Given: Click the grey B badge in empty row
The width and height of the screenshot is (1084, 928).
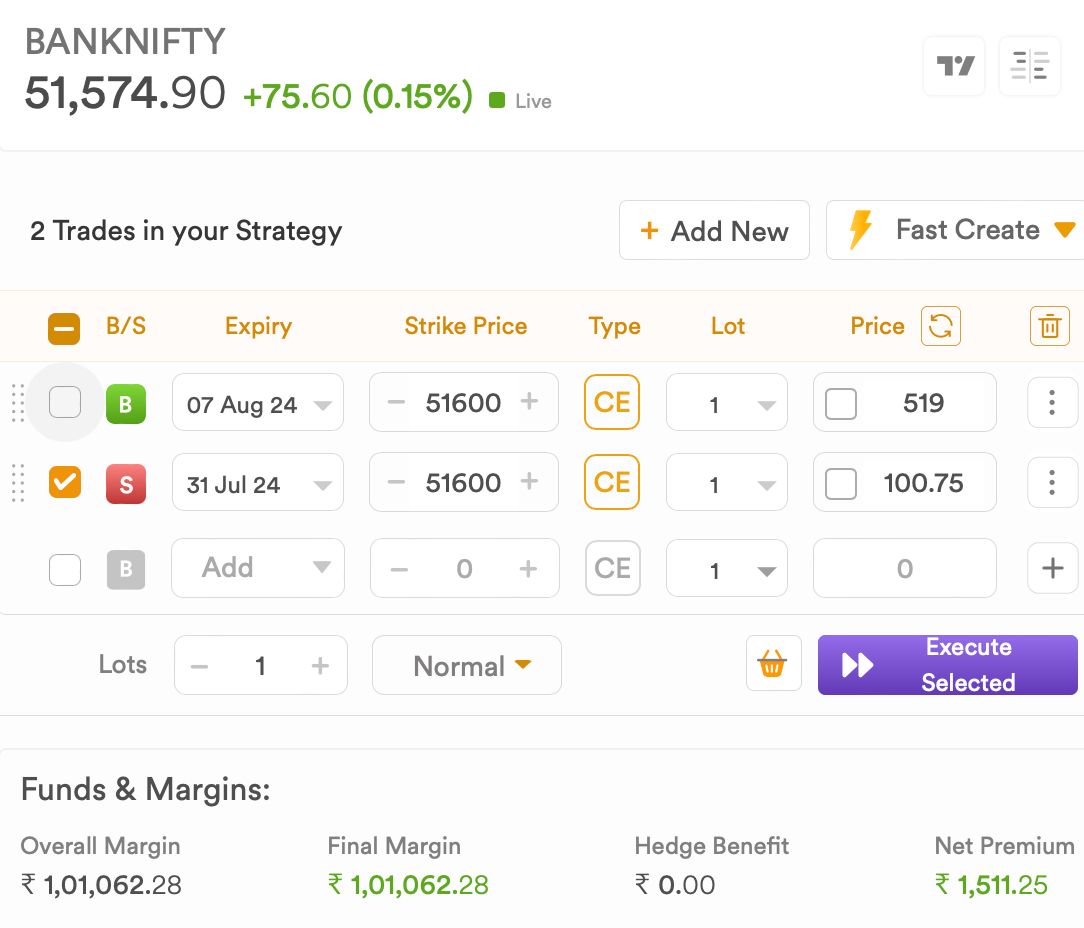Looking at the screenshot, I should coord(126,570).
